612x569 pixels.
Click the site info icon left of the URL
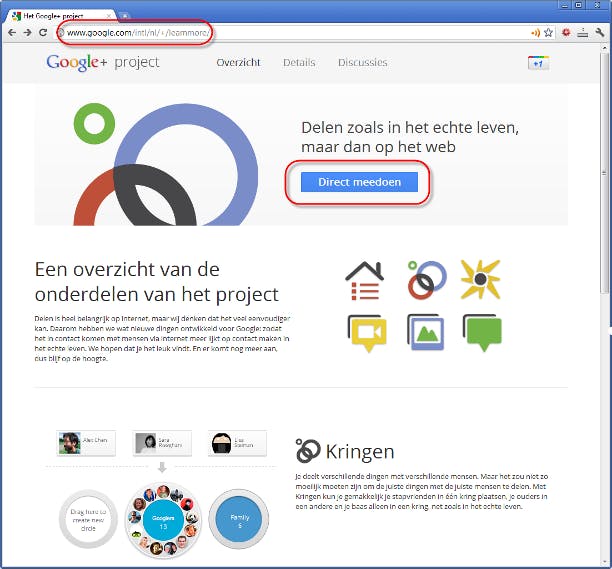pyautogui.click(x=61, y=32)
